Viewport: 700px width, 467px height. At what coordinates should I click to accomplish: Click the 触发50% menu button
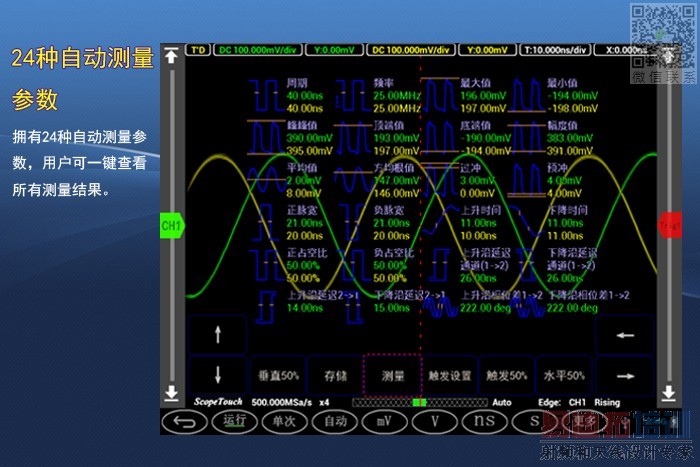click(507, 375)
